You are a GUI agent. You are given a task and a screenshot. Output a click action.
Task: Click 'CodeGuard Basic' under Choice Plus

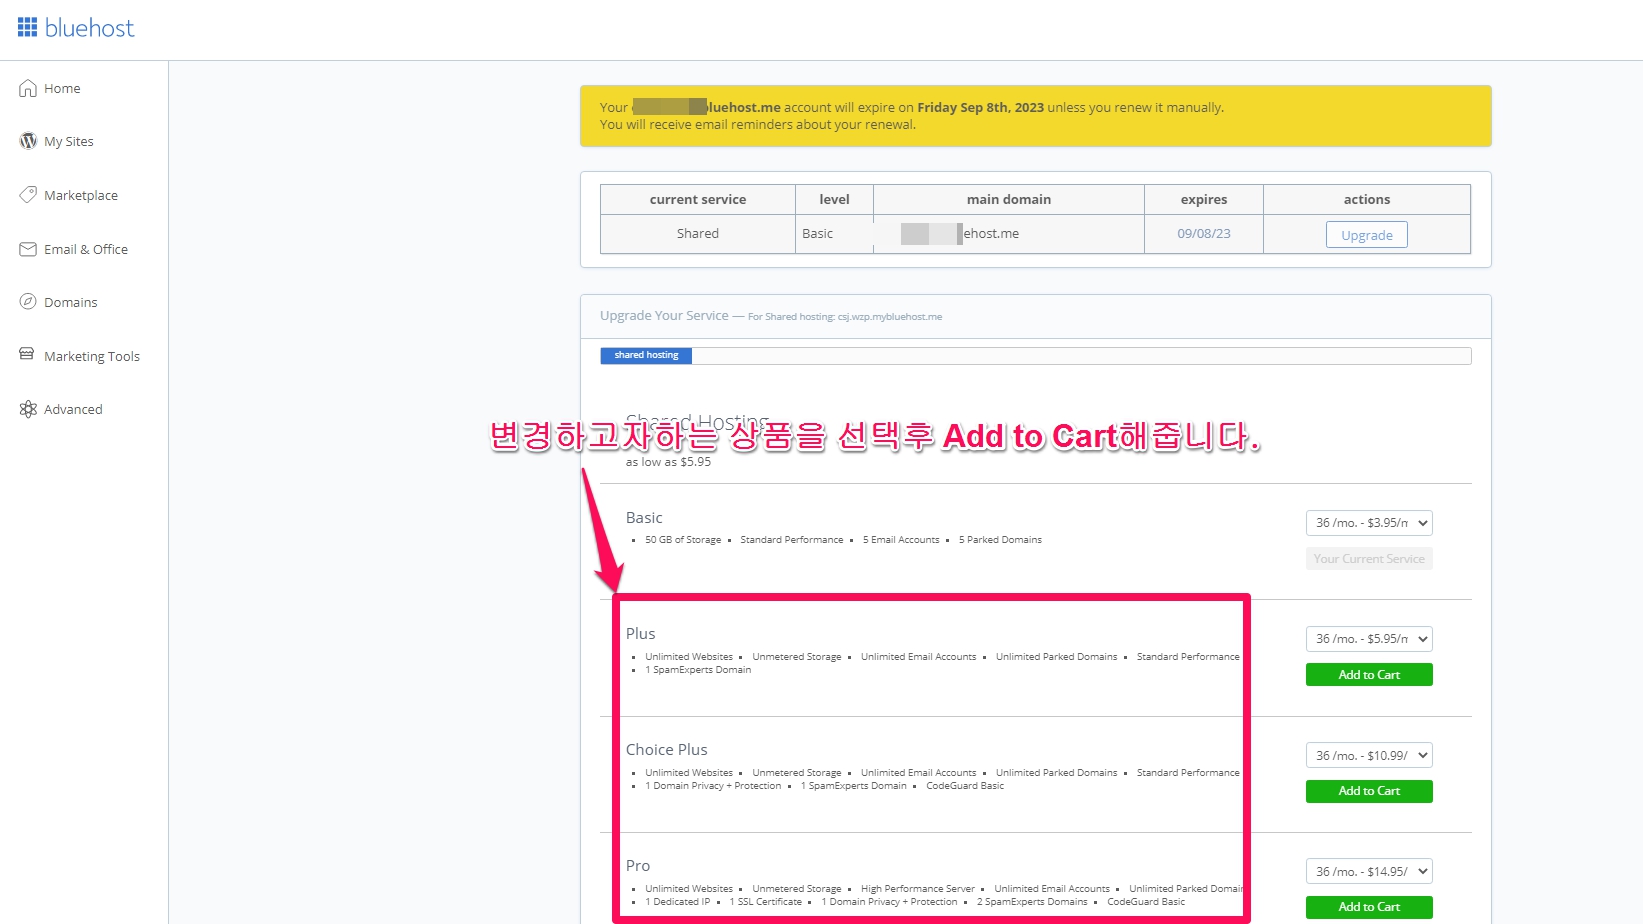965,786
